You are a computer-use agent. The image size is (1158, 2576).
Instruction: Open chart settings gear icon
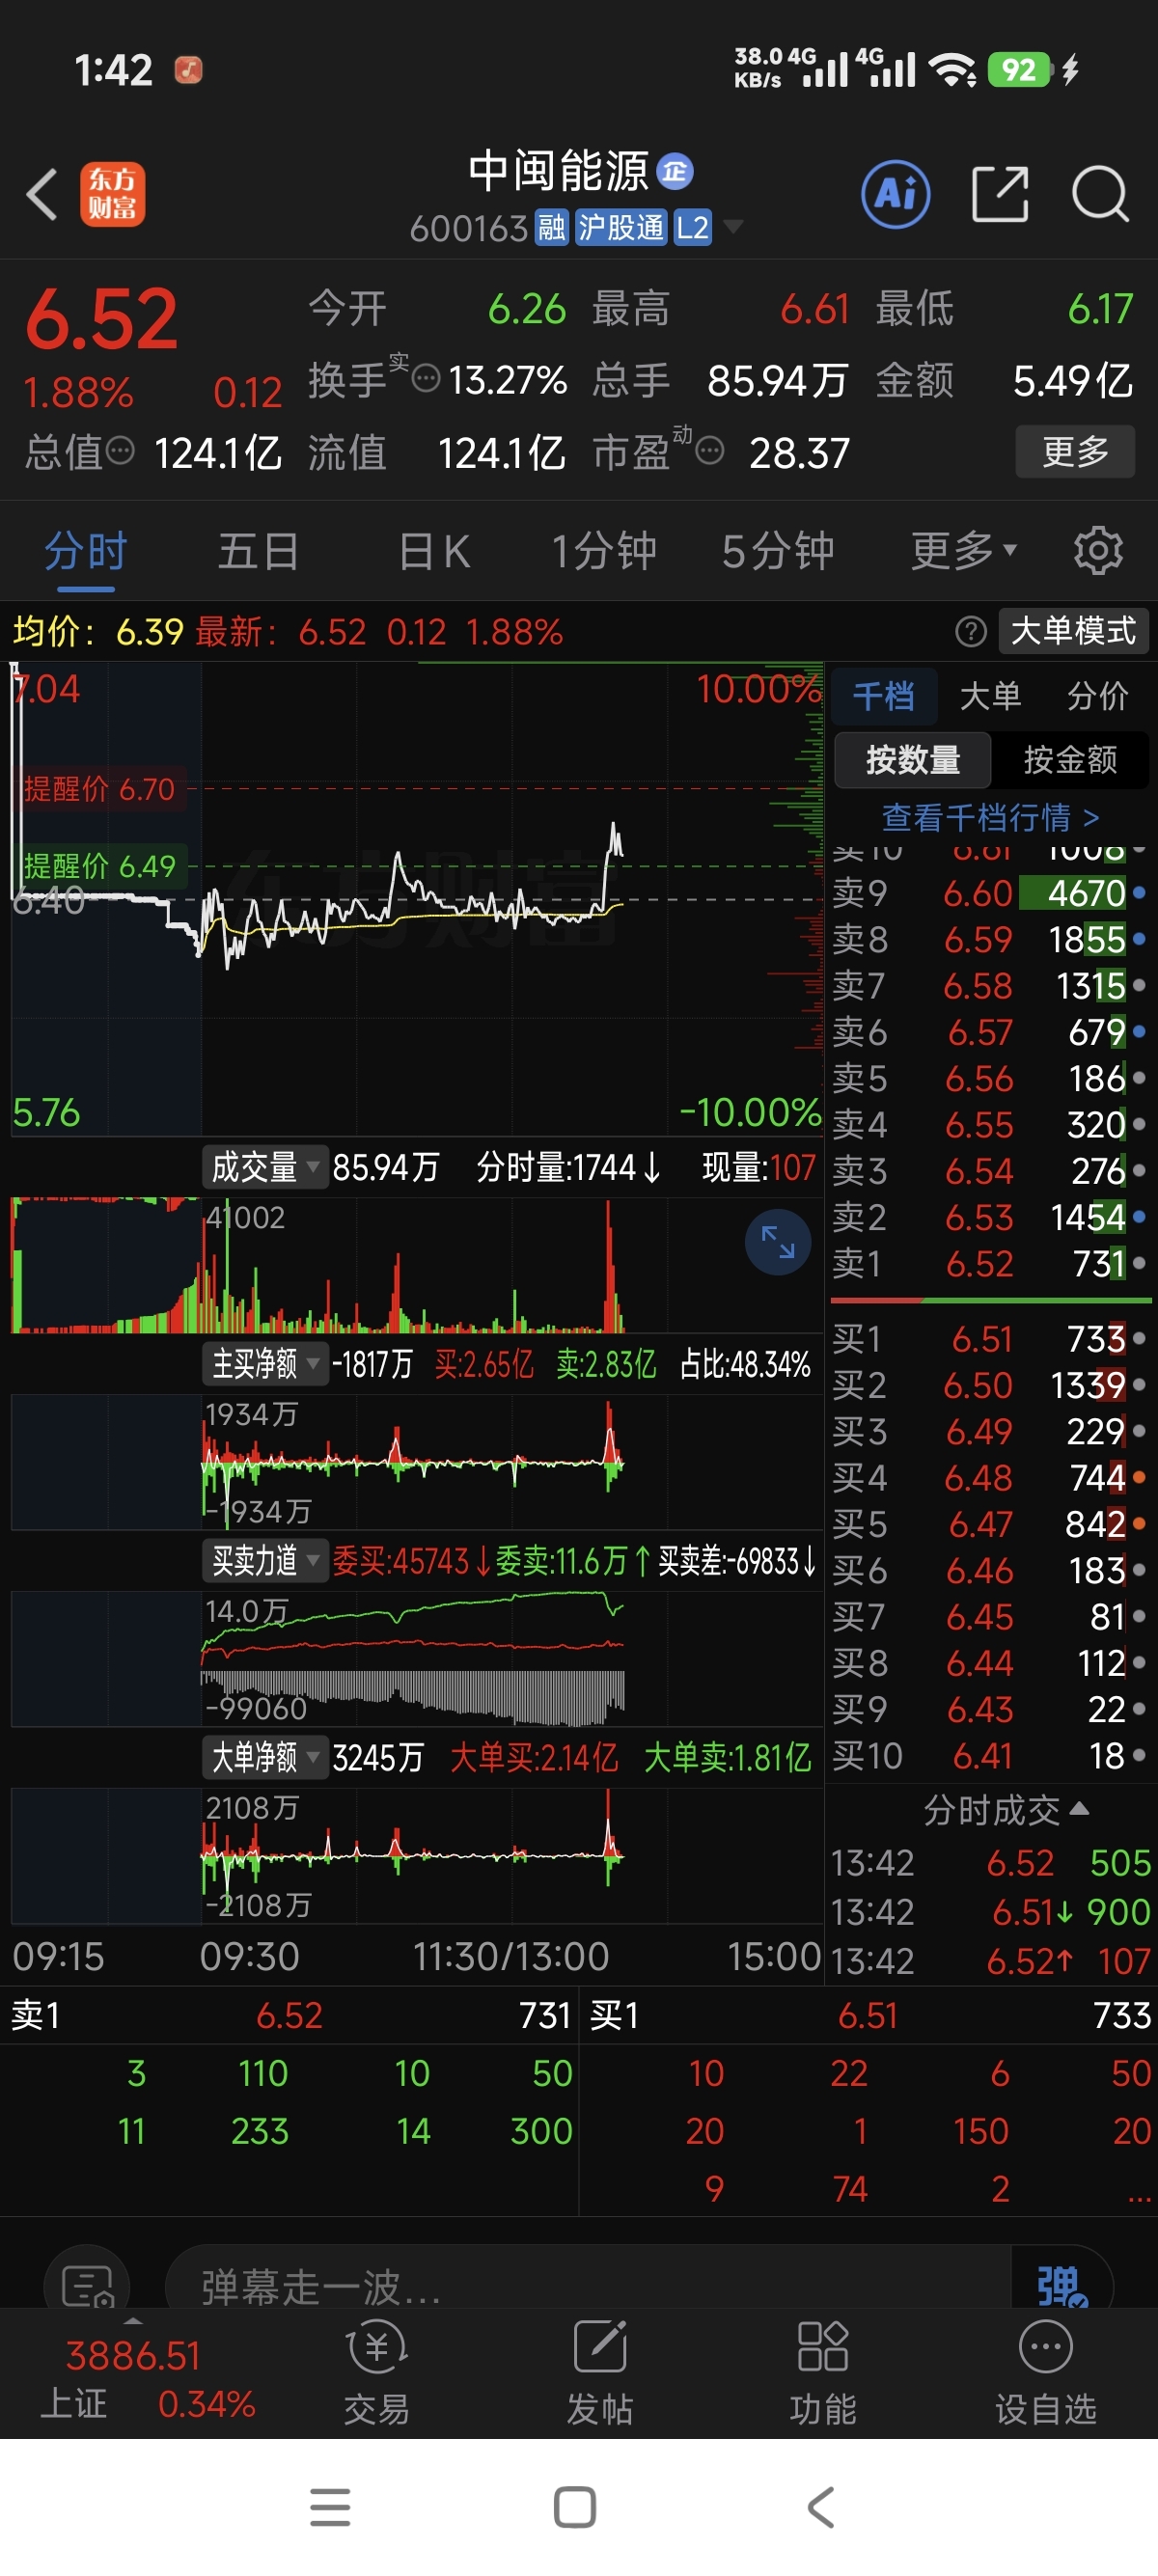tap(1098, 550)
